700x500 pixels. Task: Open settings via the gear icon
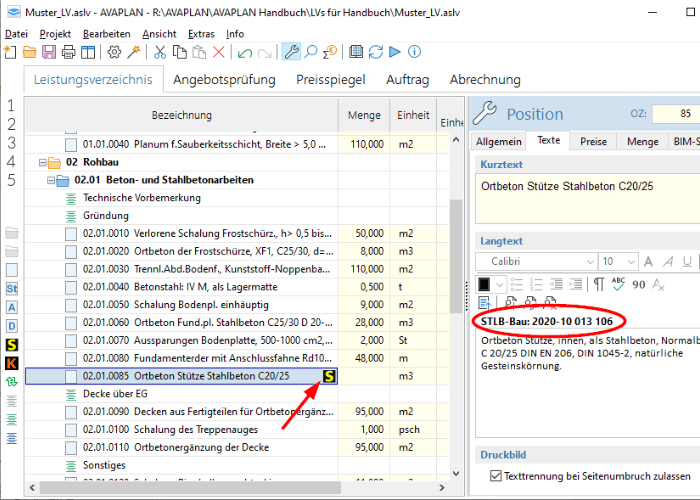[x=114, y=52]
